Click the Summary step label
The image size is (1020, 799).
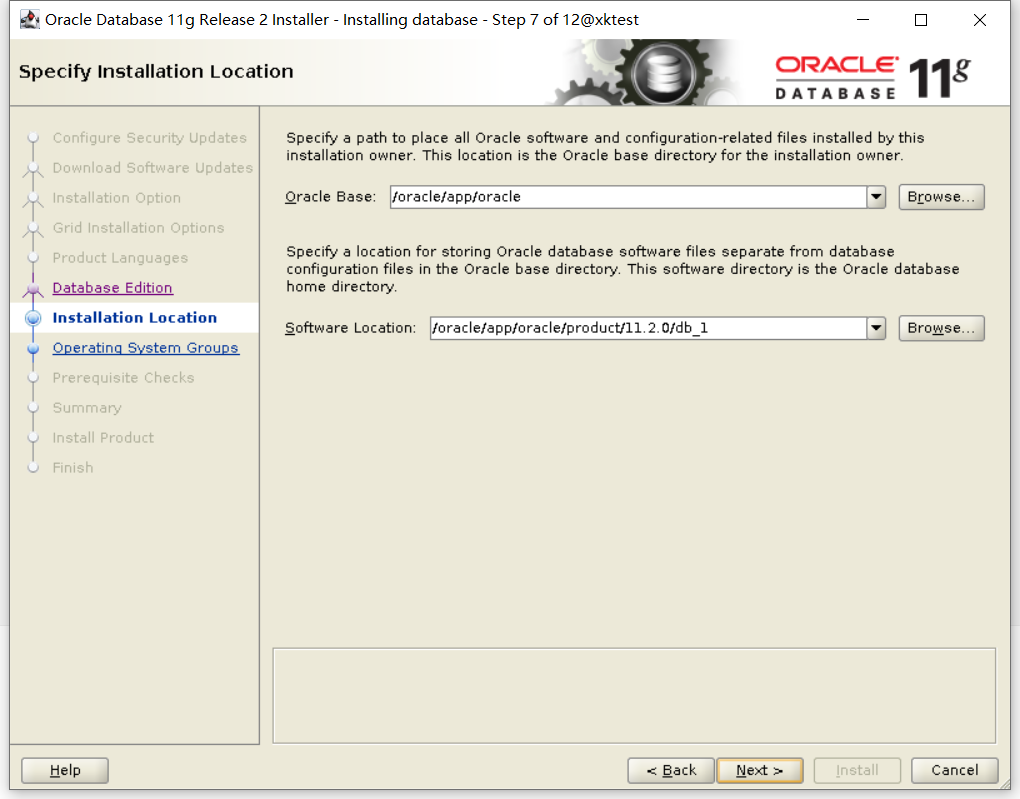[87, 408]
